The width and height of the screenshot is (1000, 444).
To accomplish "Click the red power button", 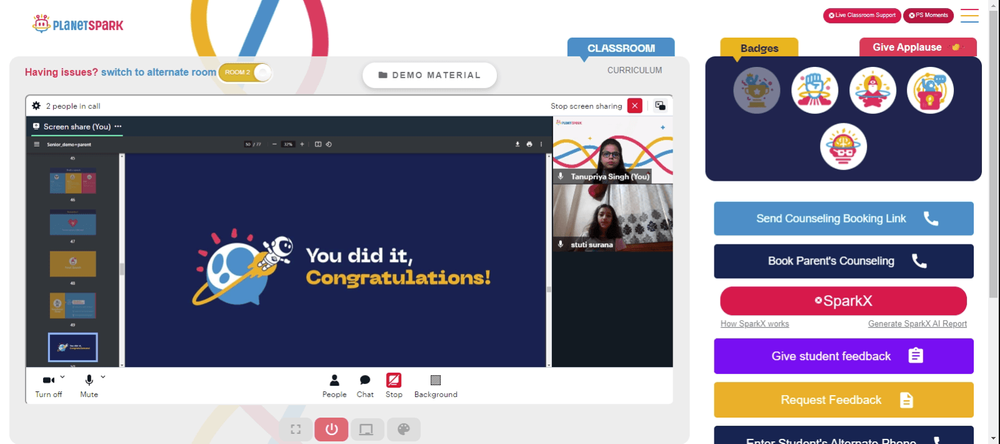I will (x=332, y=429).
